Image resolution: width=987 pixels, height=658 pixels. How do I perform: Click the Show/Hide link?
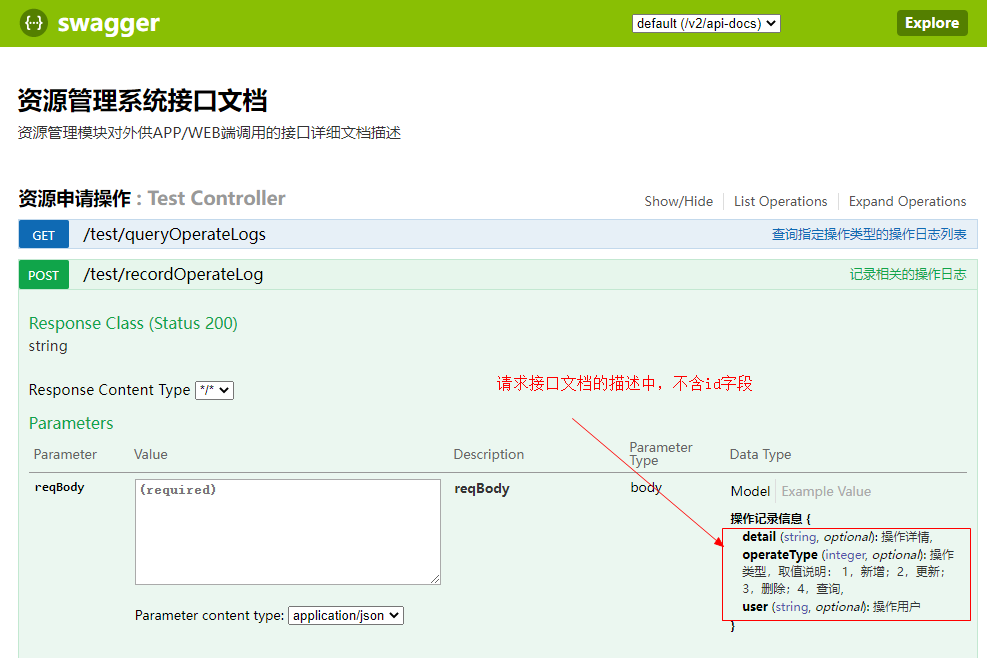(x=678, y=201)
